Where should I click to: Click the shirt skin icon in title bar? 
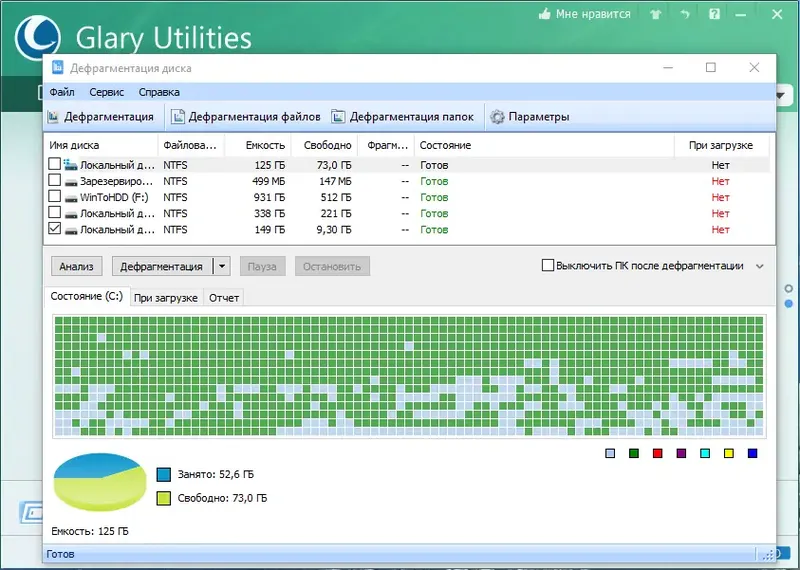656,14
